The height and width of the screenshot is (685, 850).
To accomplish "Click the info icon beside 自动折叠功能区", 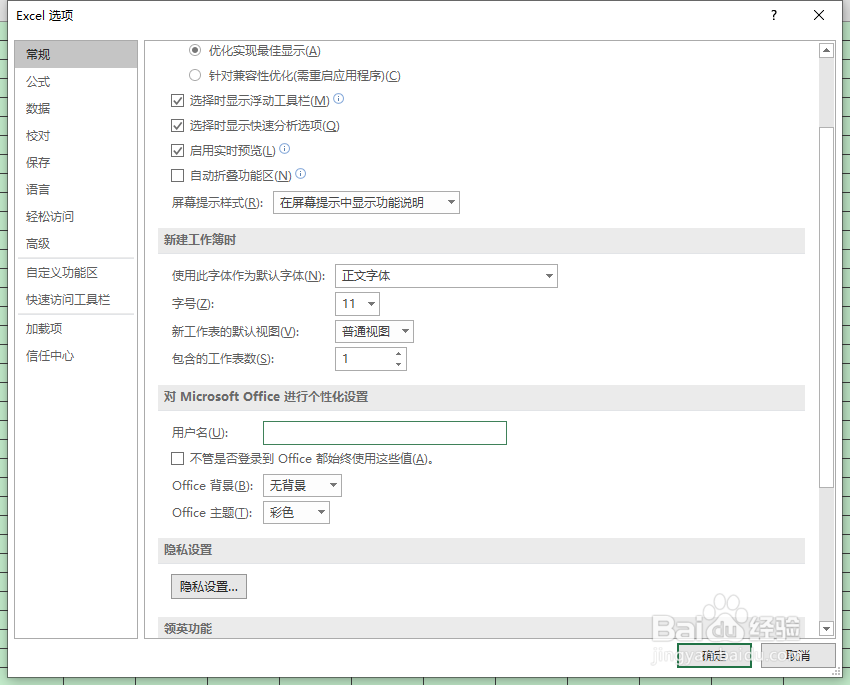I will coord(298,175).
